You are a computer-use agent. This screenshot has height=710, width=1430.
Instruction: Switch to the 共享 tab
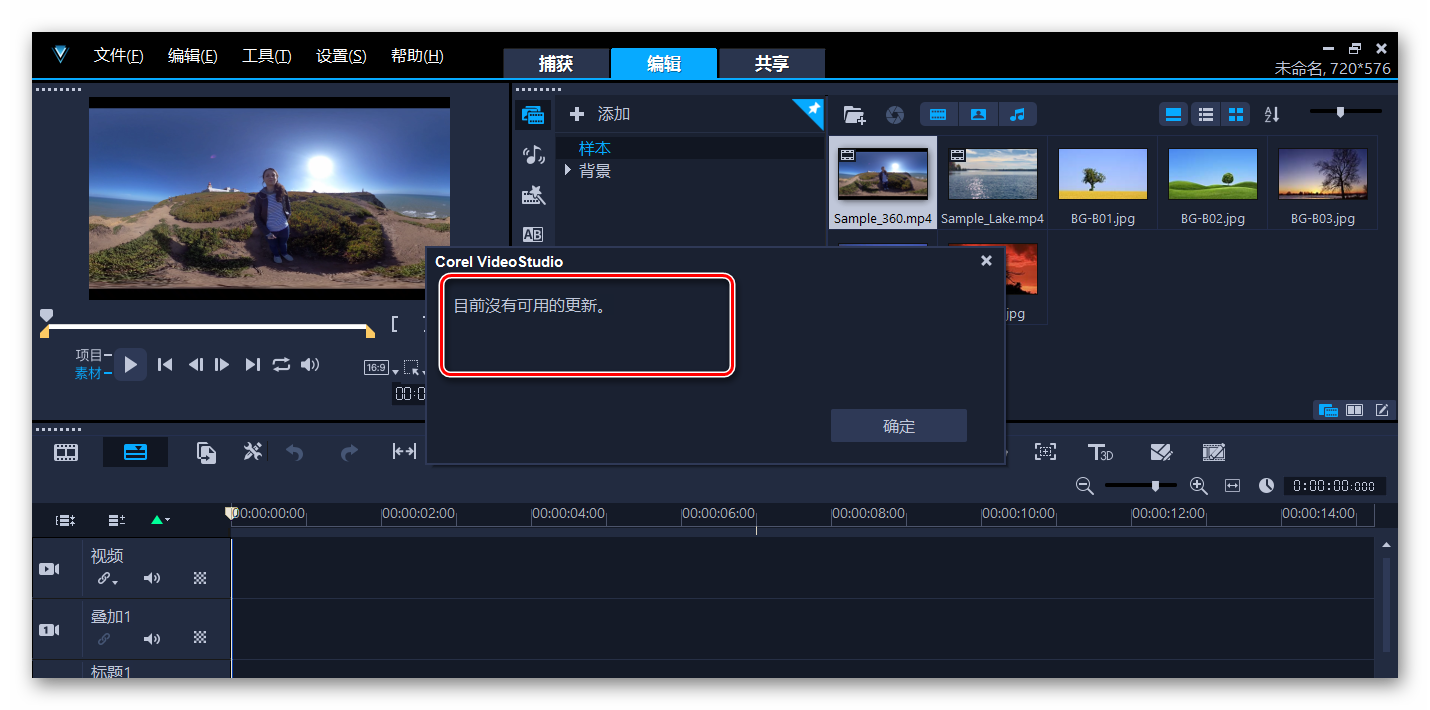click(772, 63)
